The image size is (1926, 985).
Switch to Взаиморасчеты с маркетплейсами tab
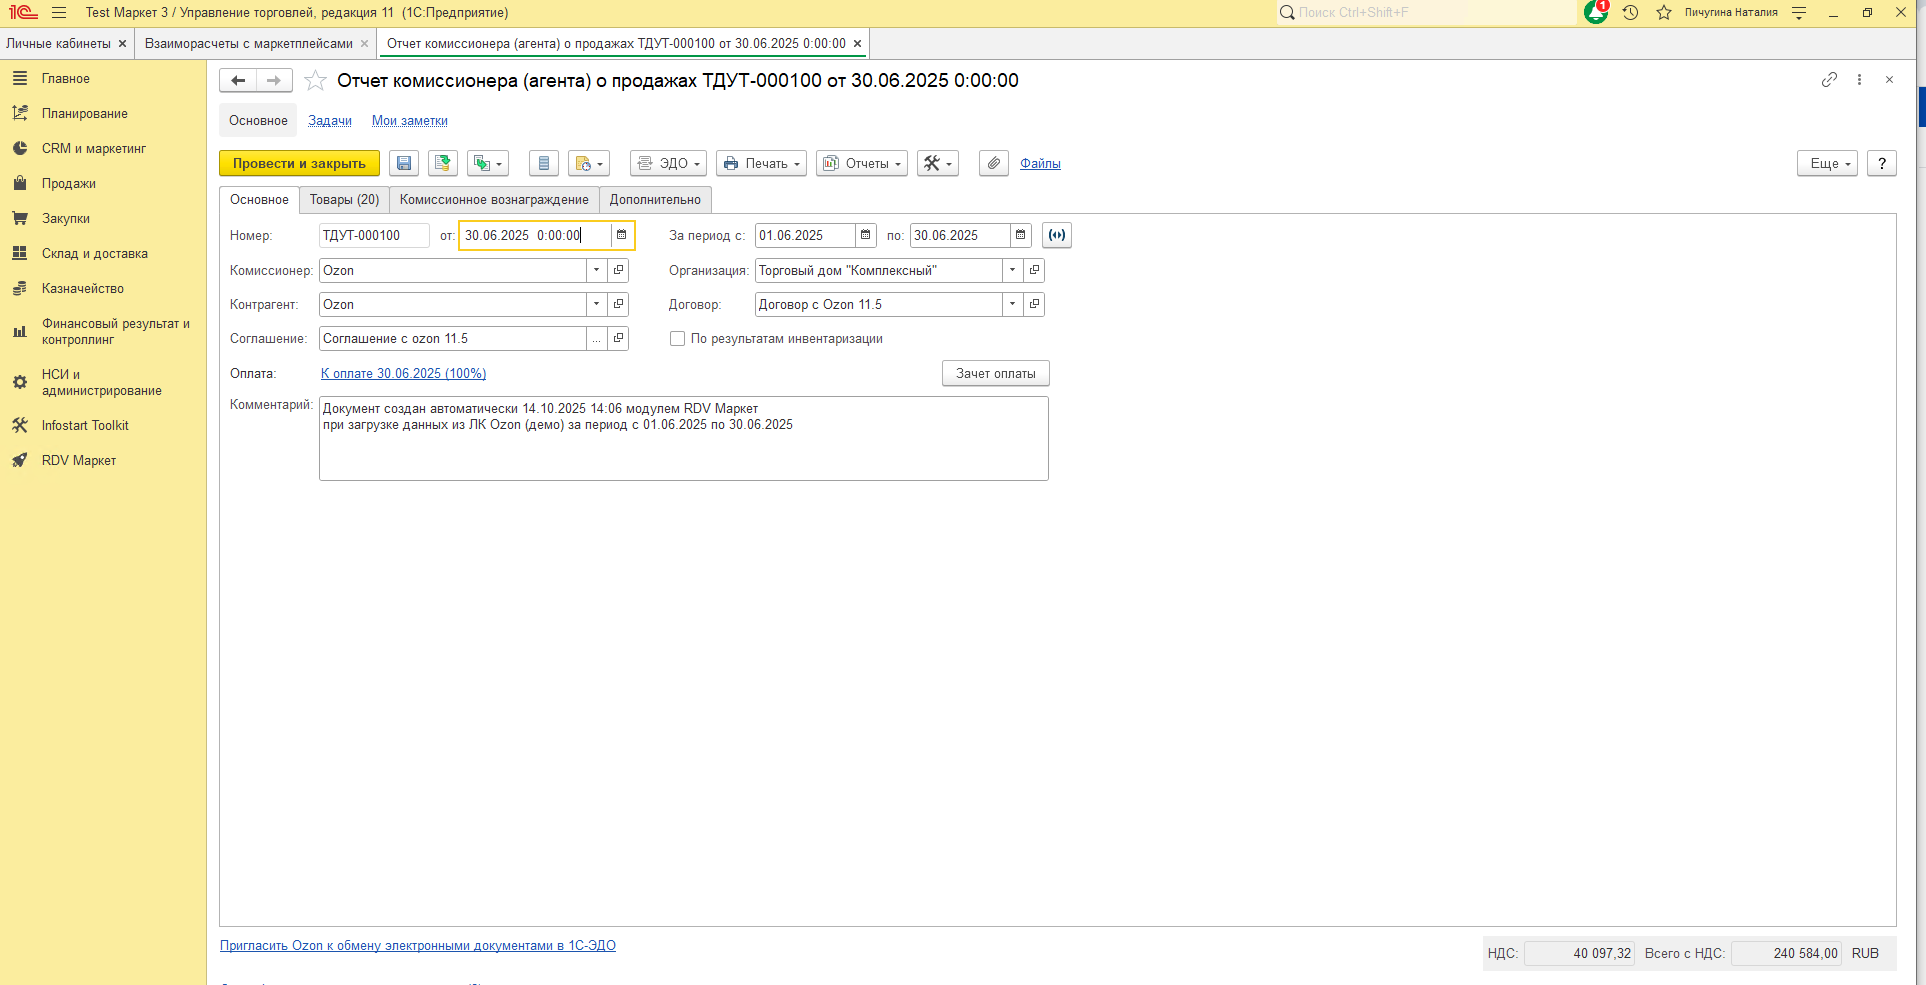coord(248,44)
